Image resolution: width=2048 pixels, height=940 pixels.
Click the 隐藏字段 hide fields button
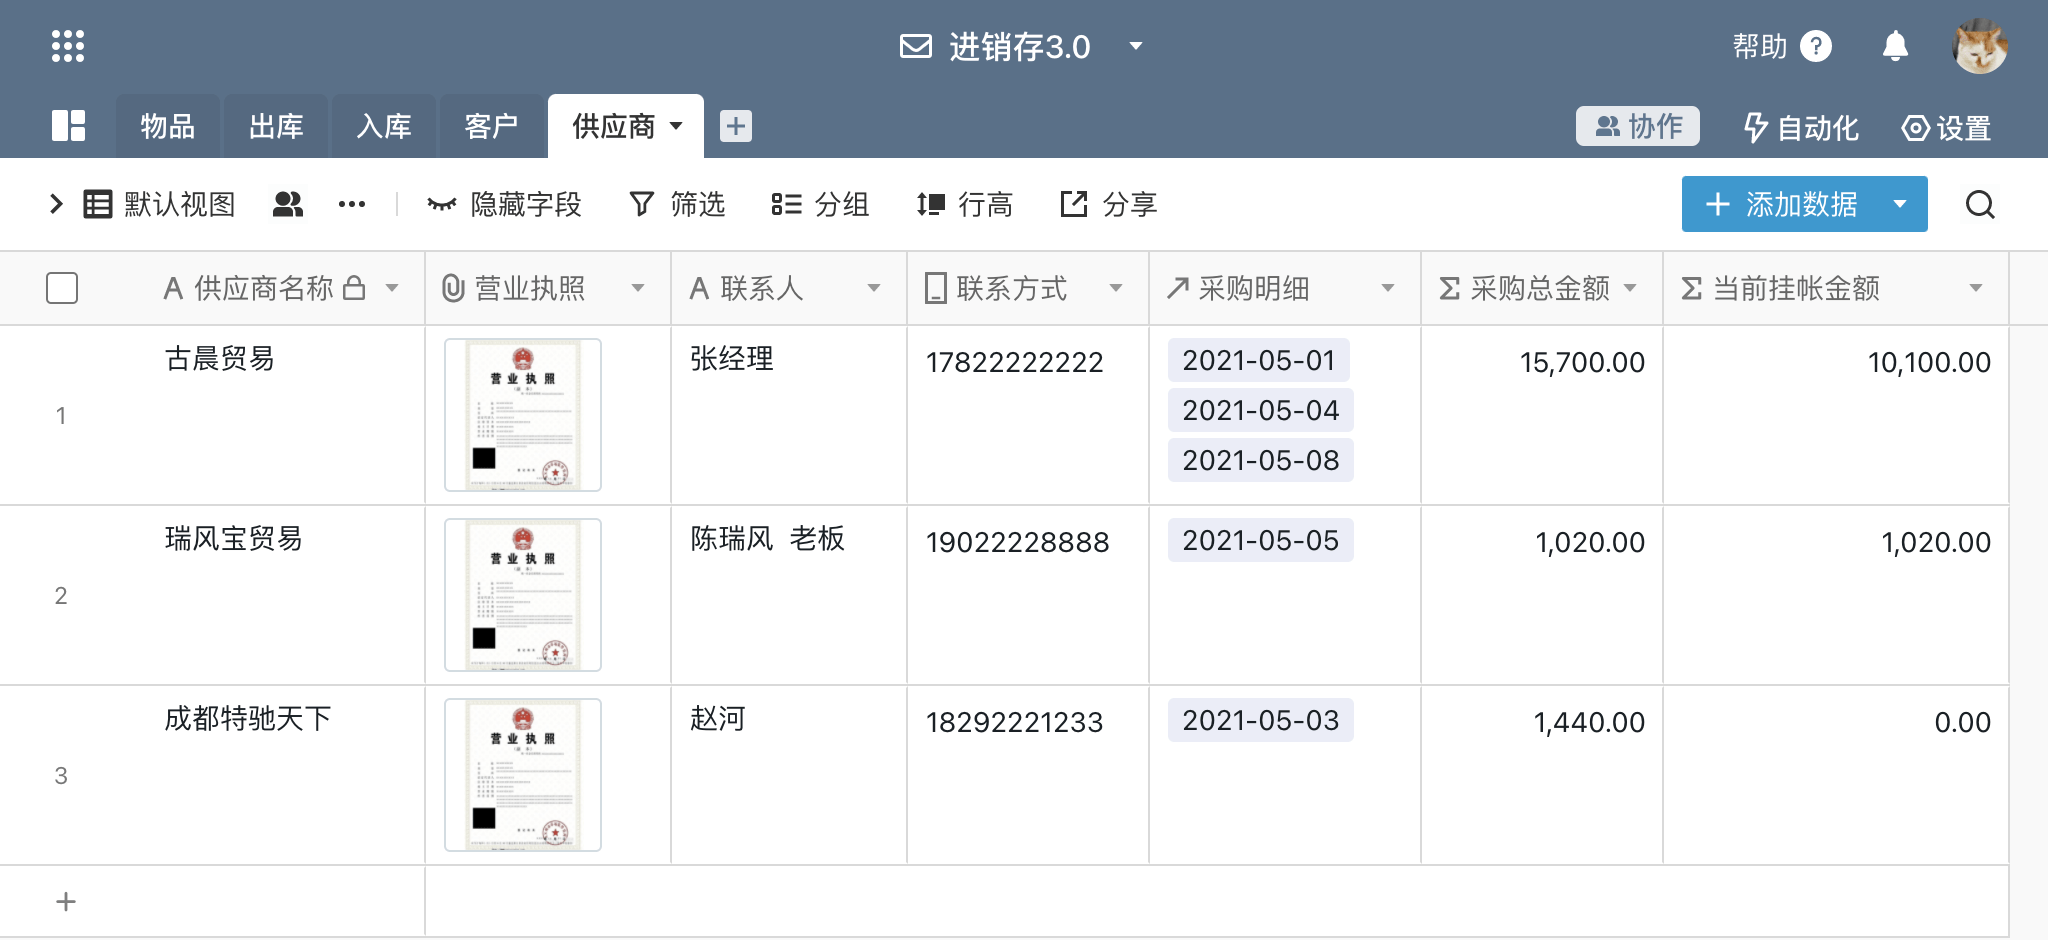point(504,205)
